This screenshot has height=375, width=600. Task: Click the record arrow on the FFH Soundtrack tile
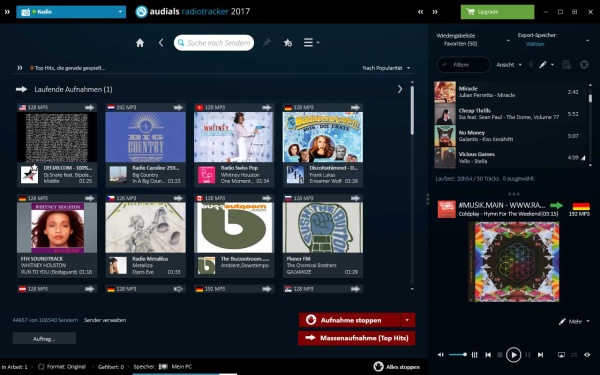pyautogui.click(x=90, y=198)
